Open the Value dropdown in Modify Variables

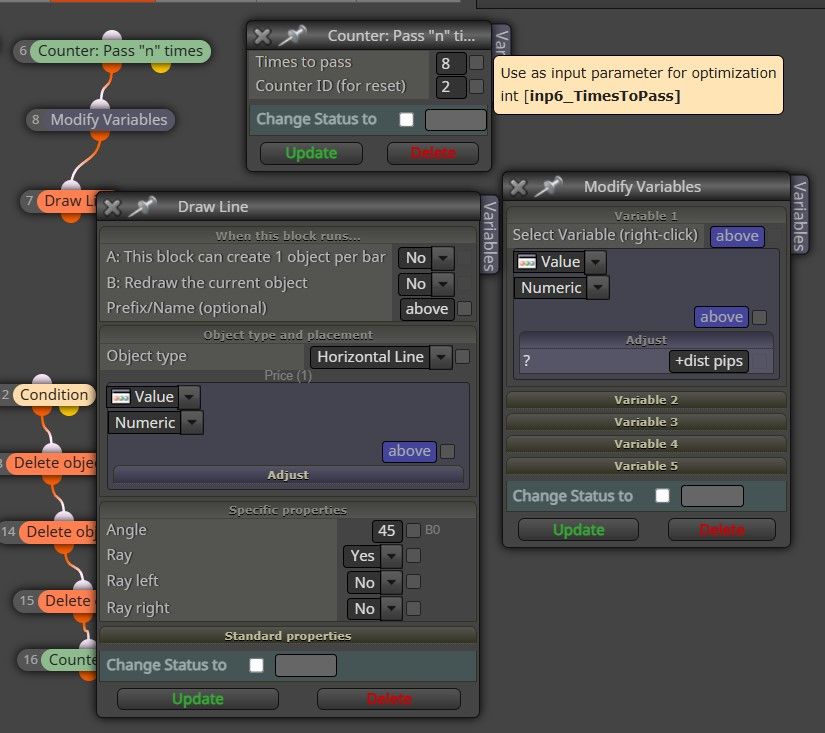point(560,262)
